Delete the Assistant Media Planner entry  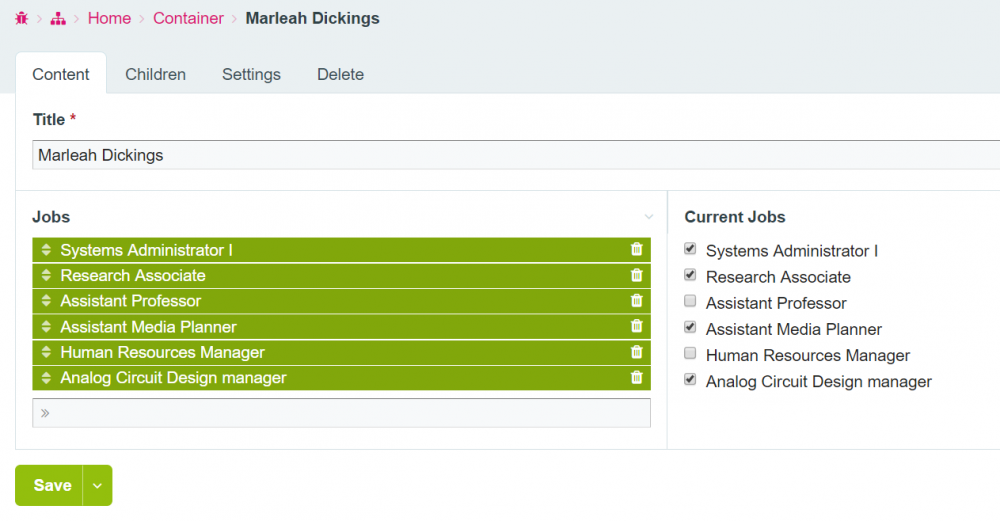coord(636,326)
